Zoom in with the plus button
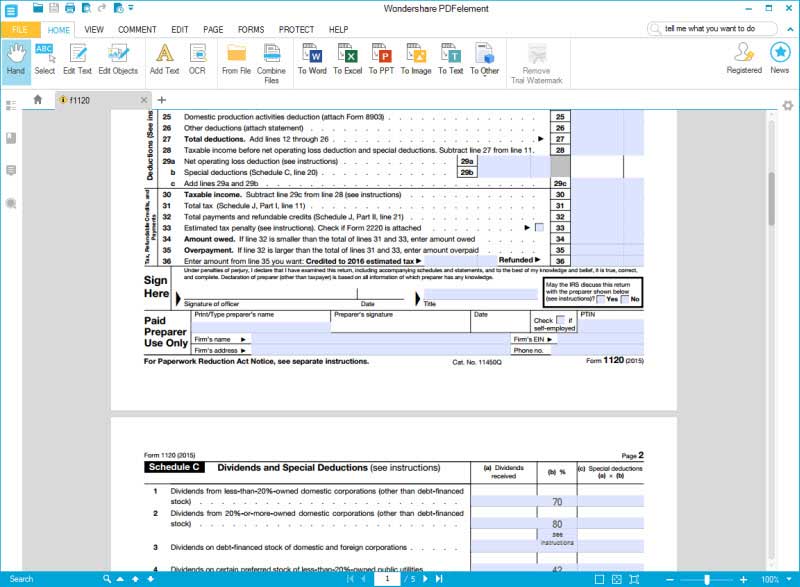Image resolution: width=800 pixels, height=587 pixels. [744, 579]
